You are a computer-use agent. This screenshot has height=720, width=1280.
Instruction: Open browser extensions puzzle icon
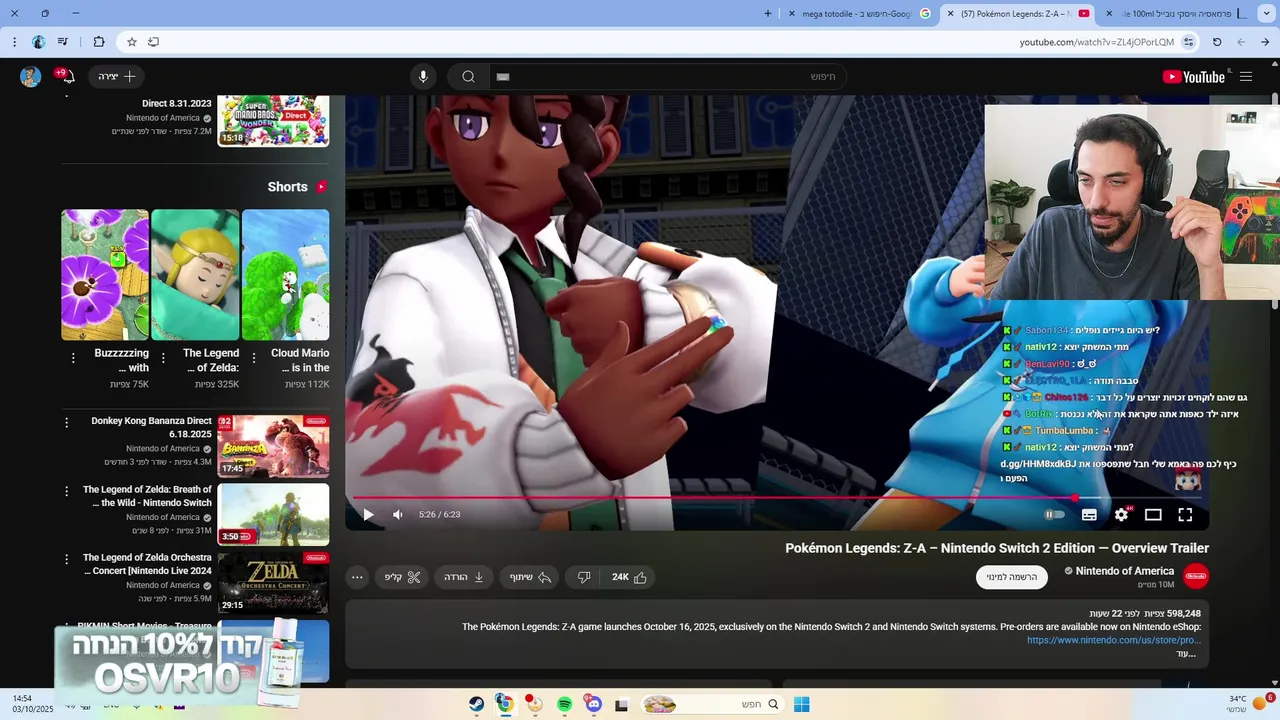point(99,42)
